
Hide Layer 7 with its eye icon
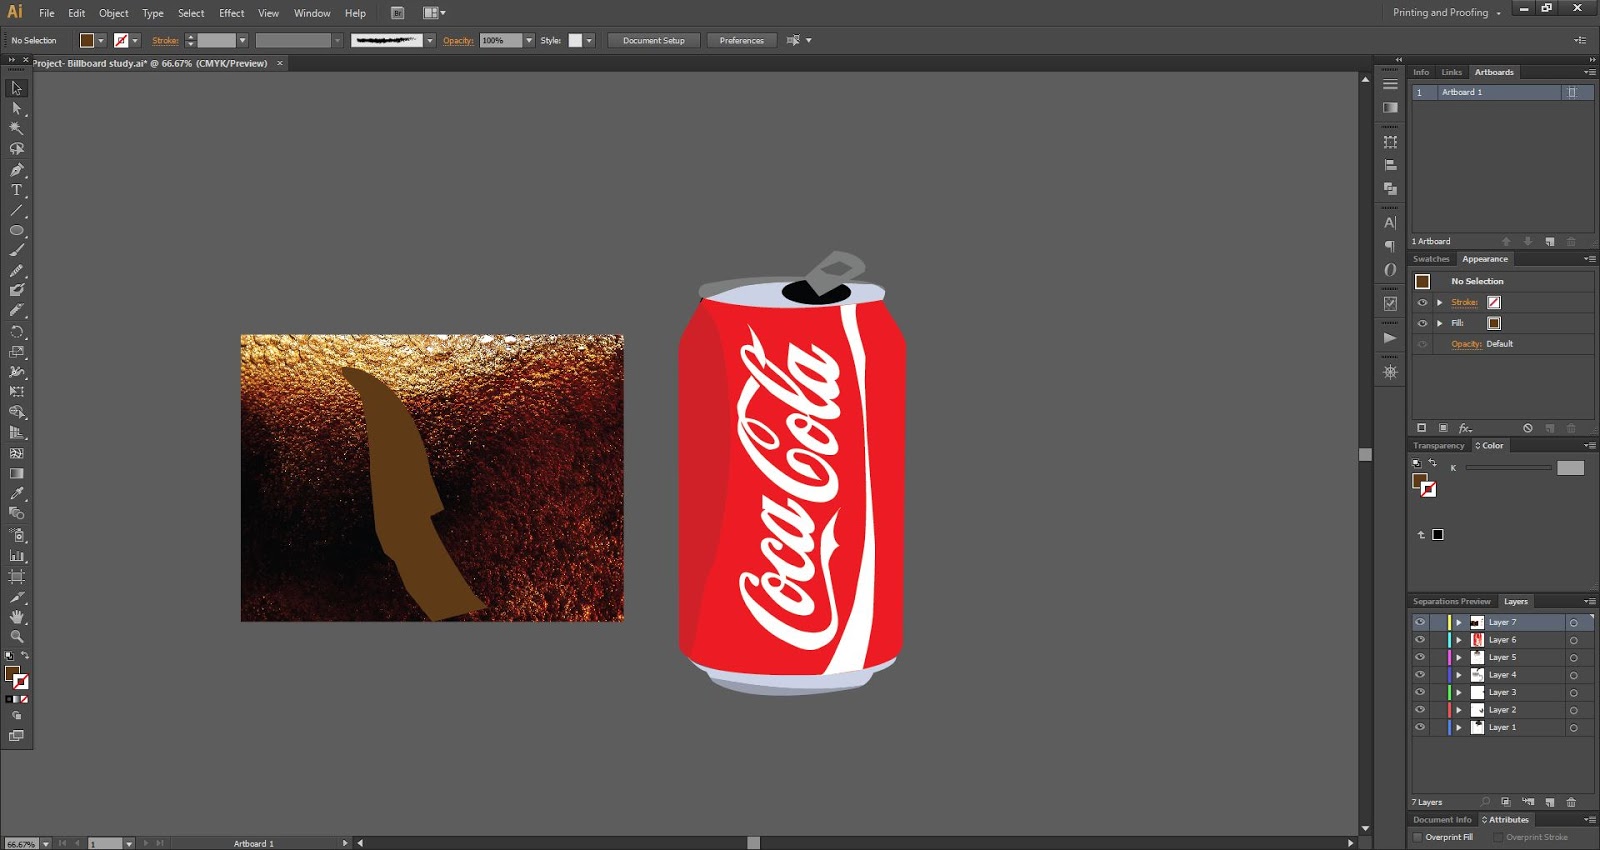(x=1420, y=622)
